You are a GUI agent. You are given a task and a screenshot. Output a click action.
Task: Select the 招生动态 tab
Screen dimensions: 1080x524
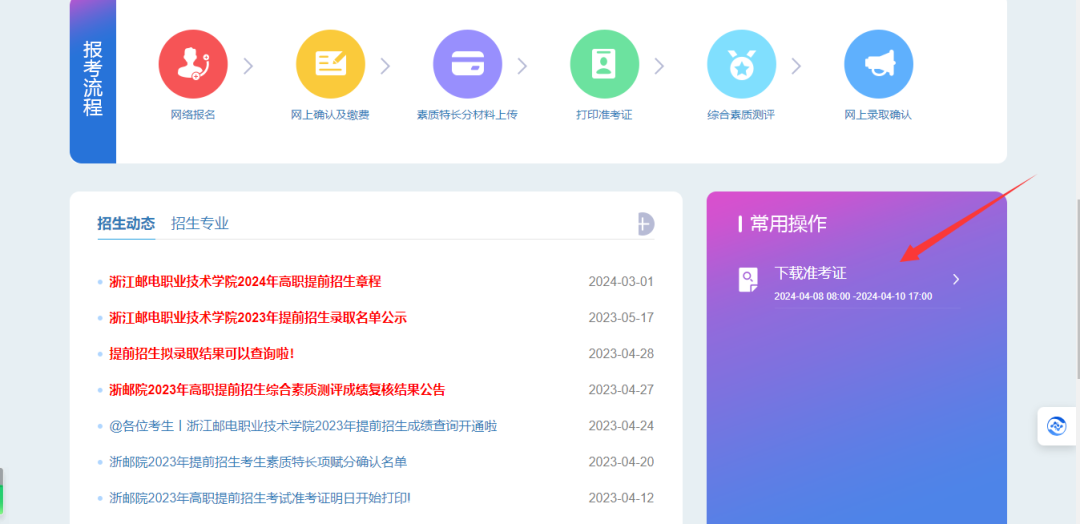(x=126, y=224)
